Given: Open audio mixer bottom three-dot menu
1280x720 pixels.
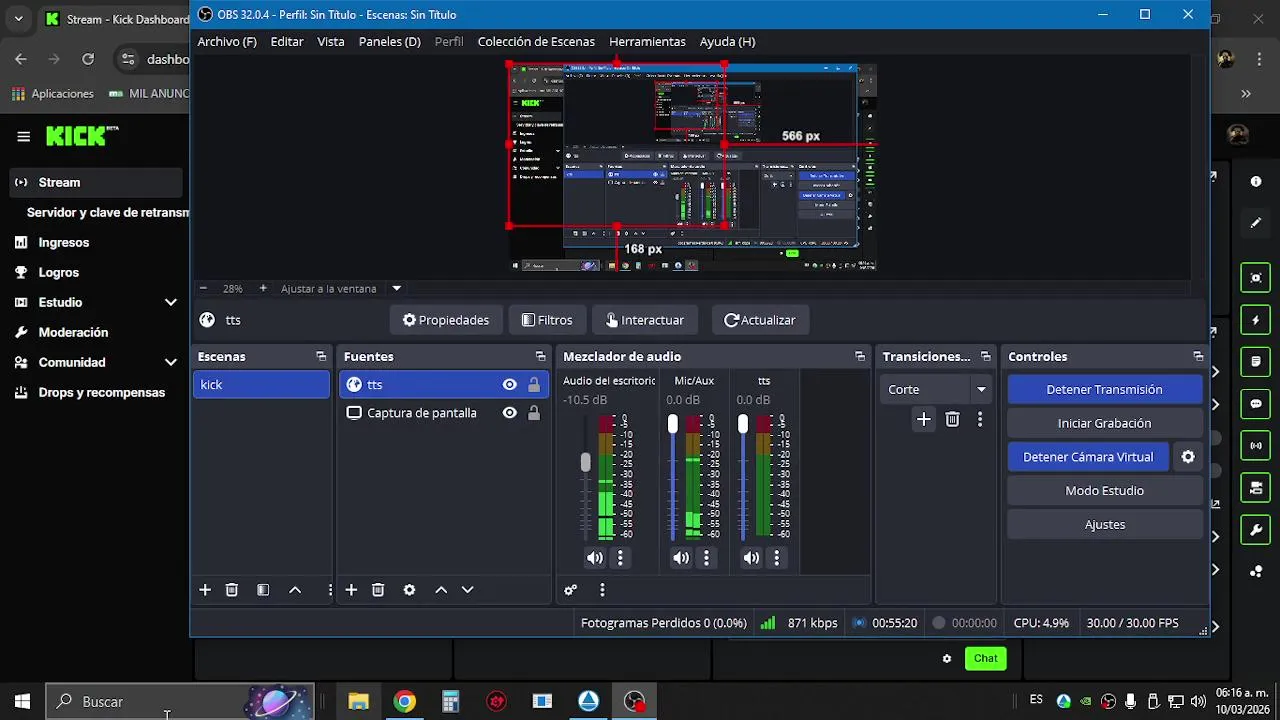Looking at the screenshot, I should tap(602, 590).
